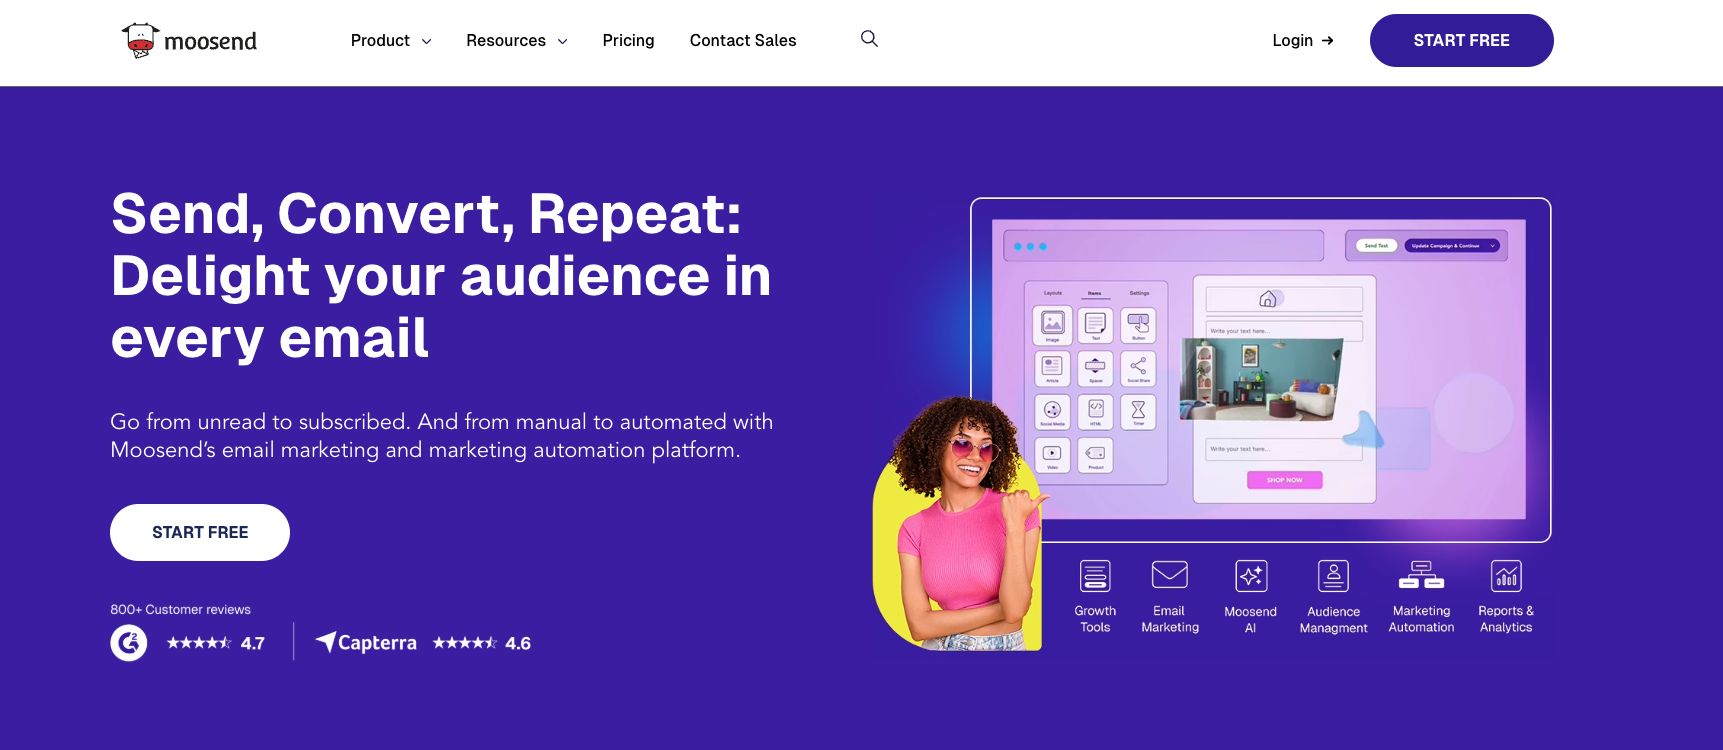Image resolution: width=1723 pixels, height=750 pixels.
Task: Click the "Go from unread to subscribed" paragraph
Action: tap(441, 436)
